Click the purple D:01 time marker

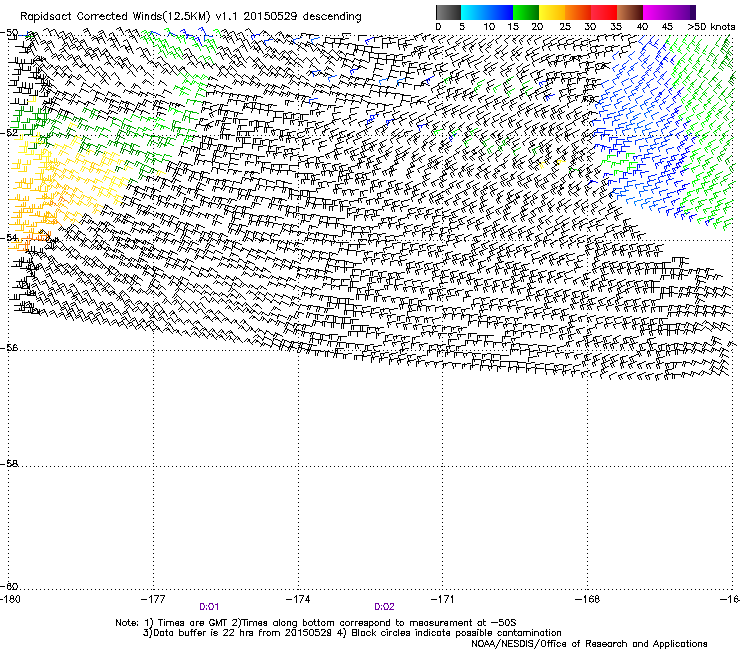[x=209, y=607]
